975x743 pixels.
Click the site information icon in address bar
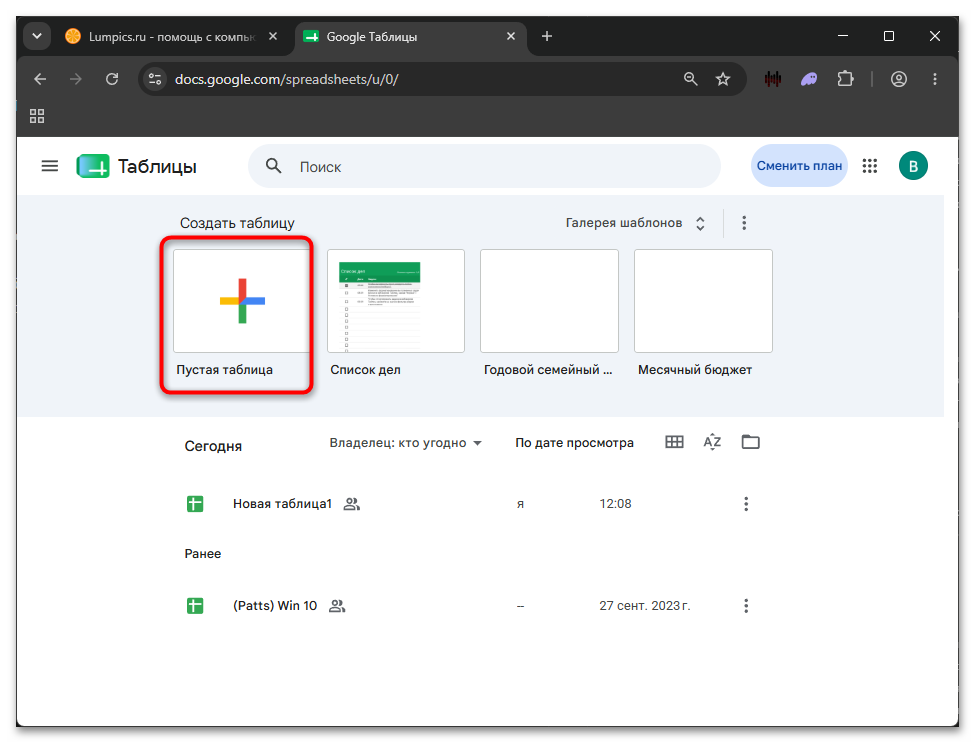click(155, 79)
